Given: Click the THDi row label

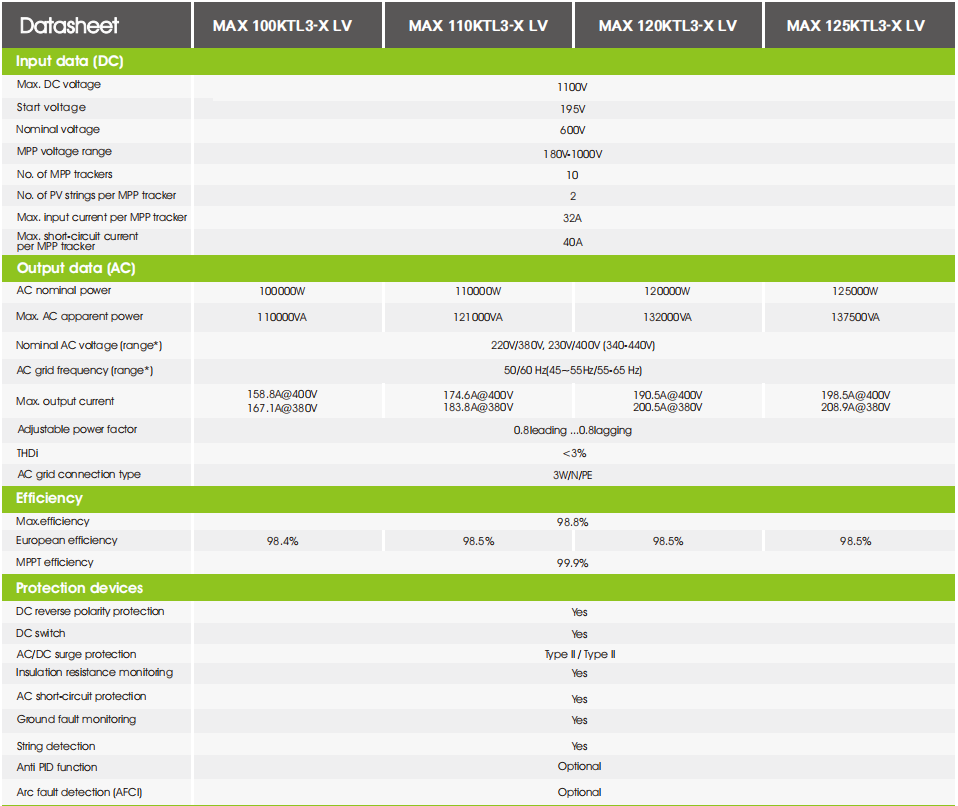Looking at the screenshot, I should click(27, 453).
